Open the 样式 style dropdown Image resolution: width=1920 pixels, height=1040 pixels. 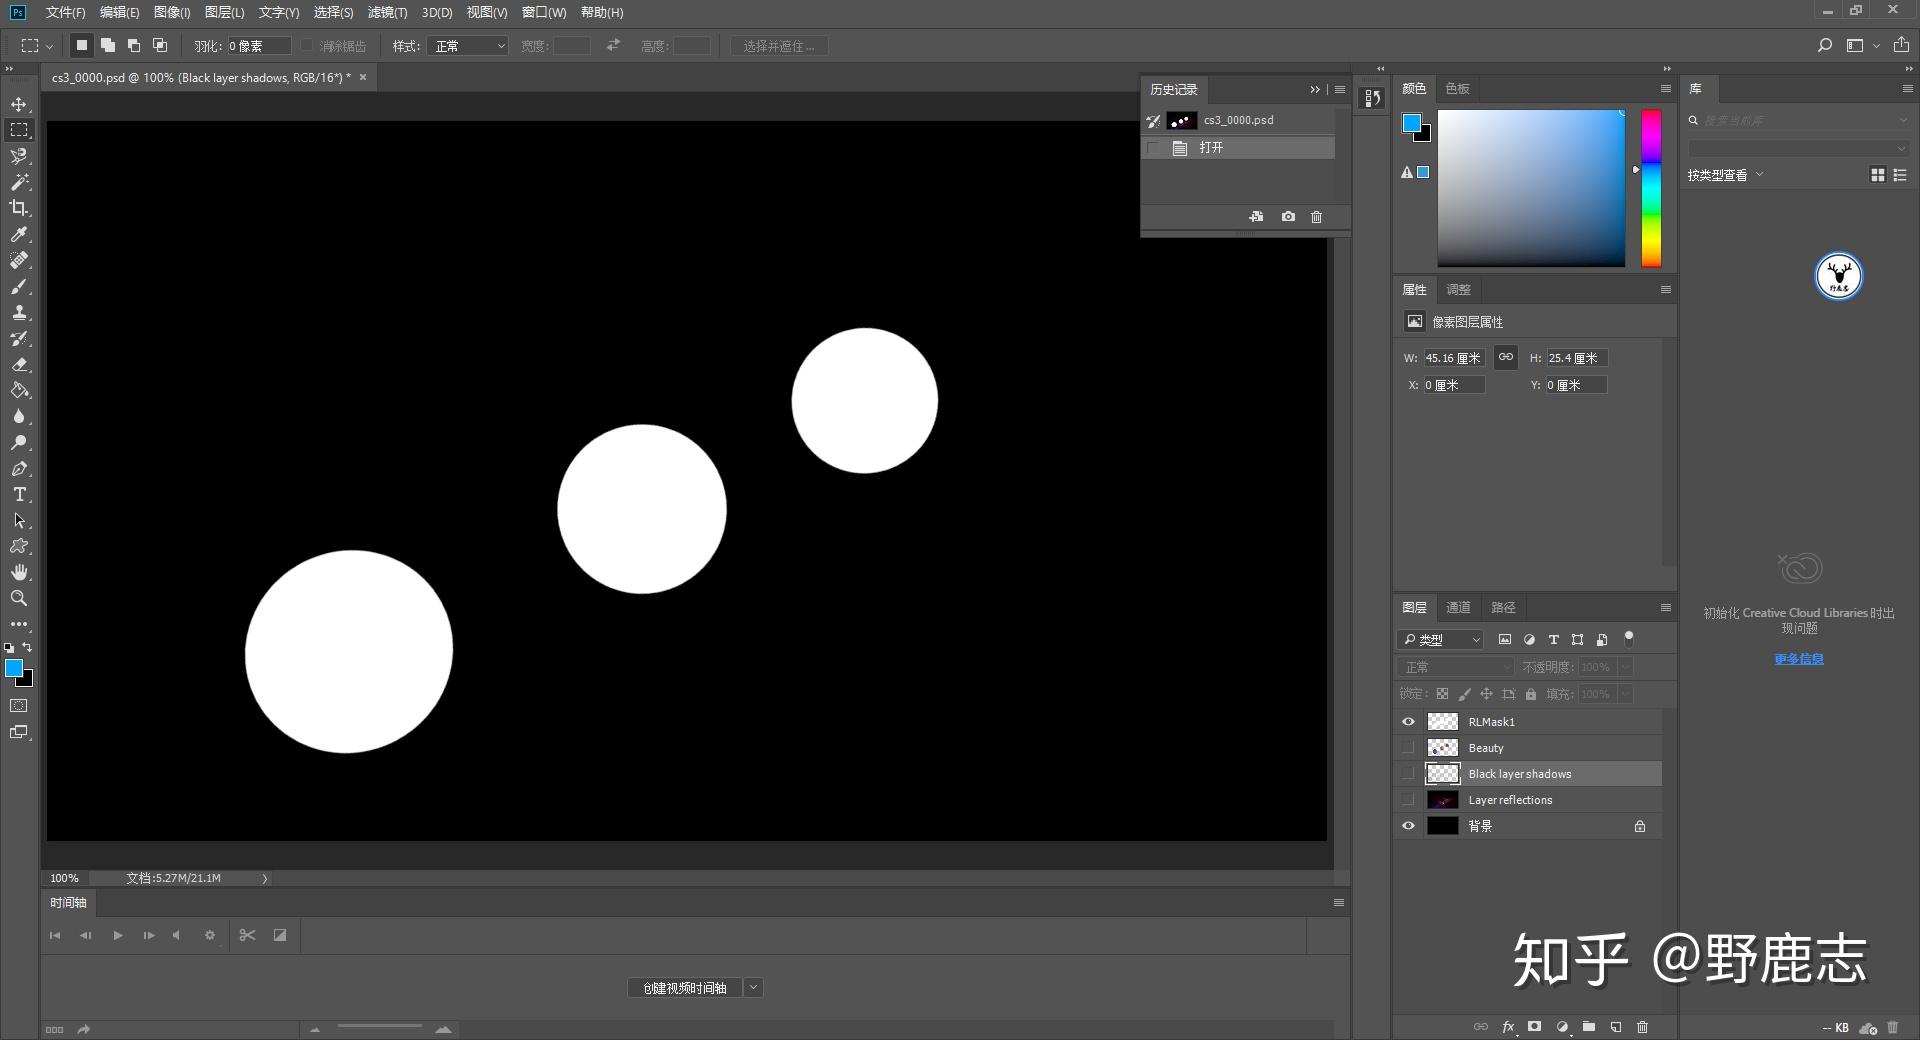click(x=467, y=46)
